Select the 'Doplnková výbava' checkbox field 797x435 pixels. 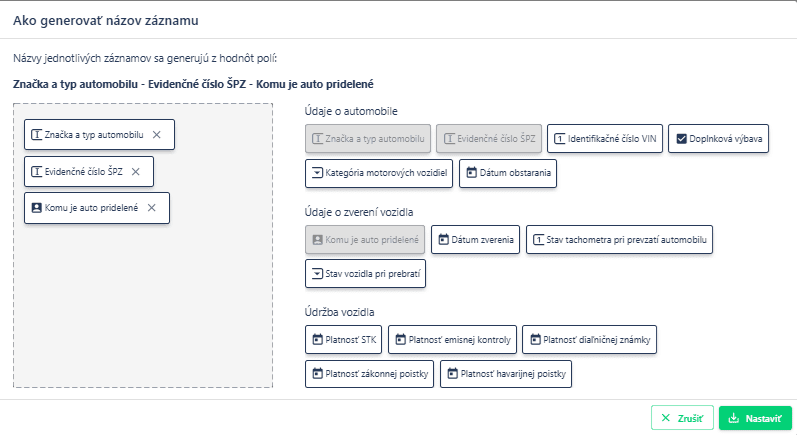717,139
